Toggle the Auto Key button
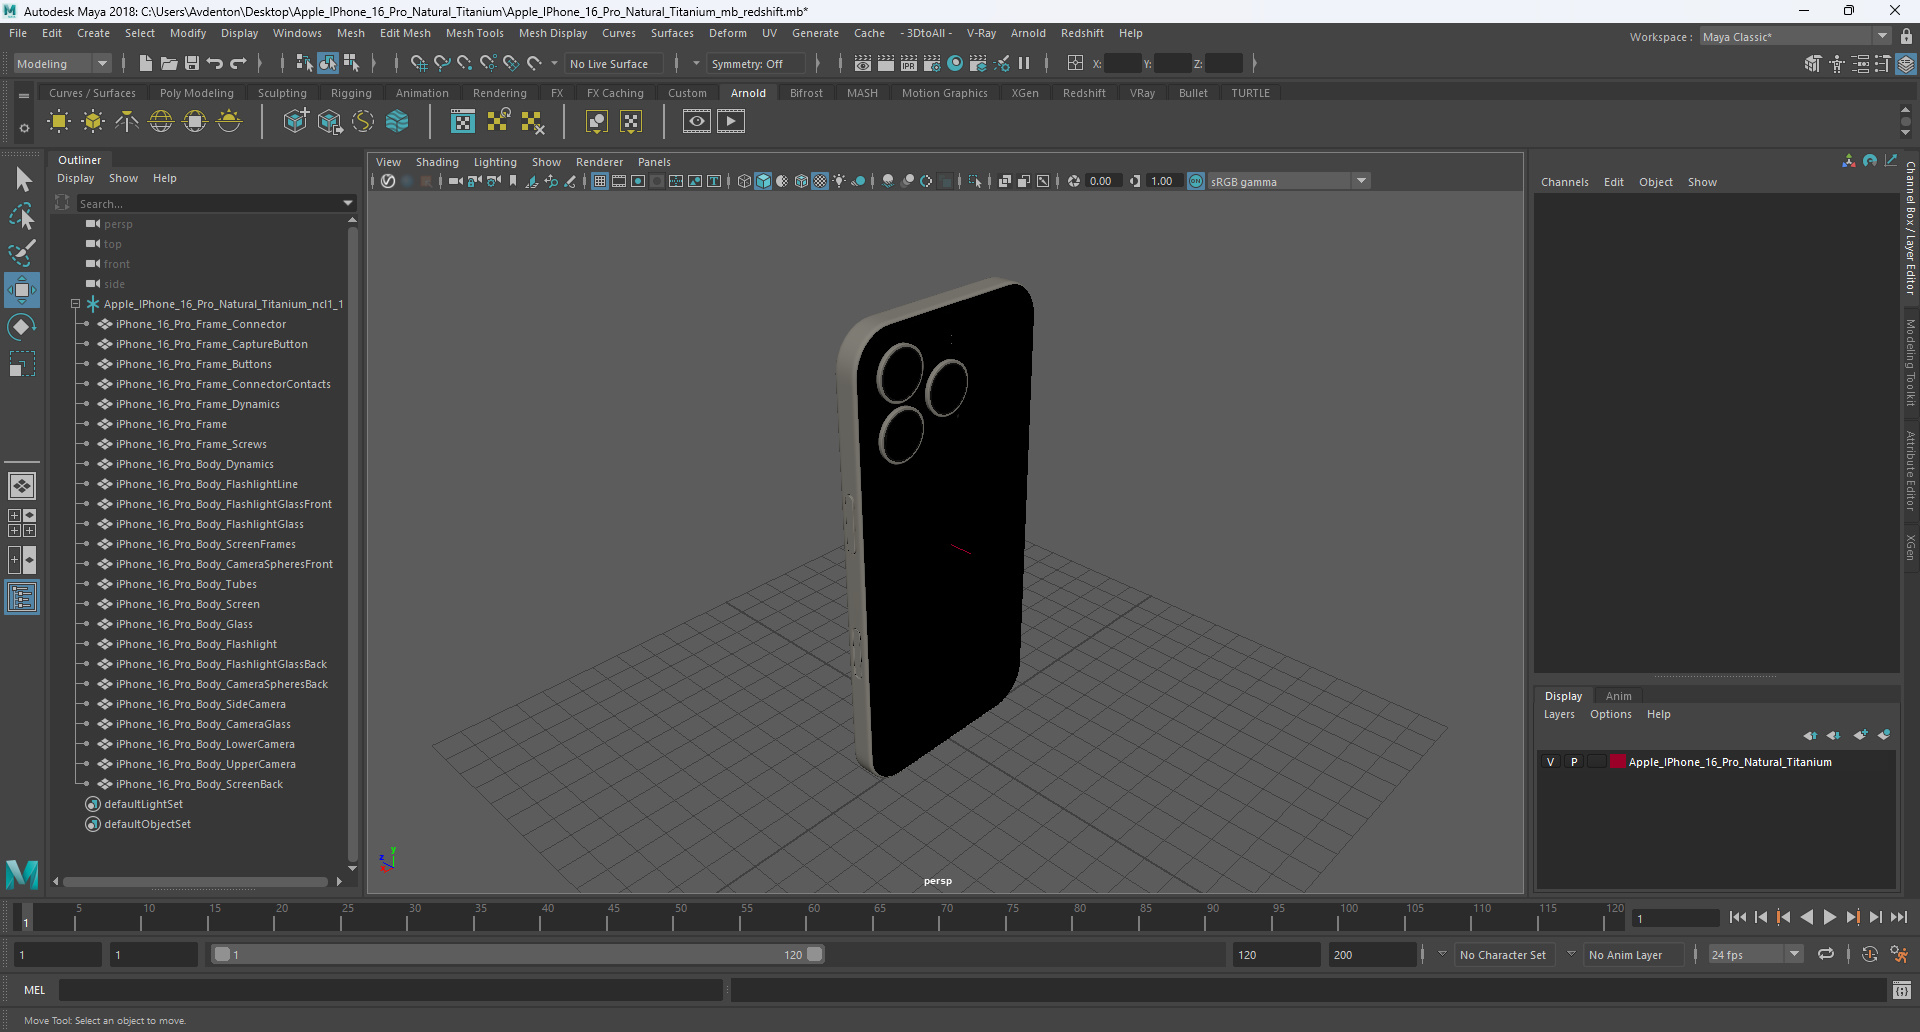1920x1032 pixels. coord(1870,954)
